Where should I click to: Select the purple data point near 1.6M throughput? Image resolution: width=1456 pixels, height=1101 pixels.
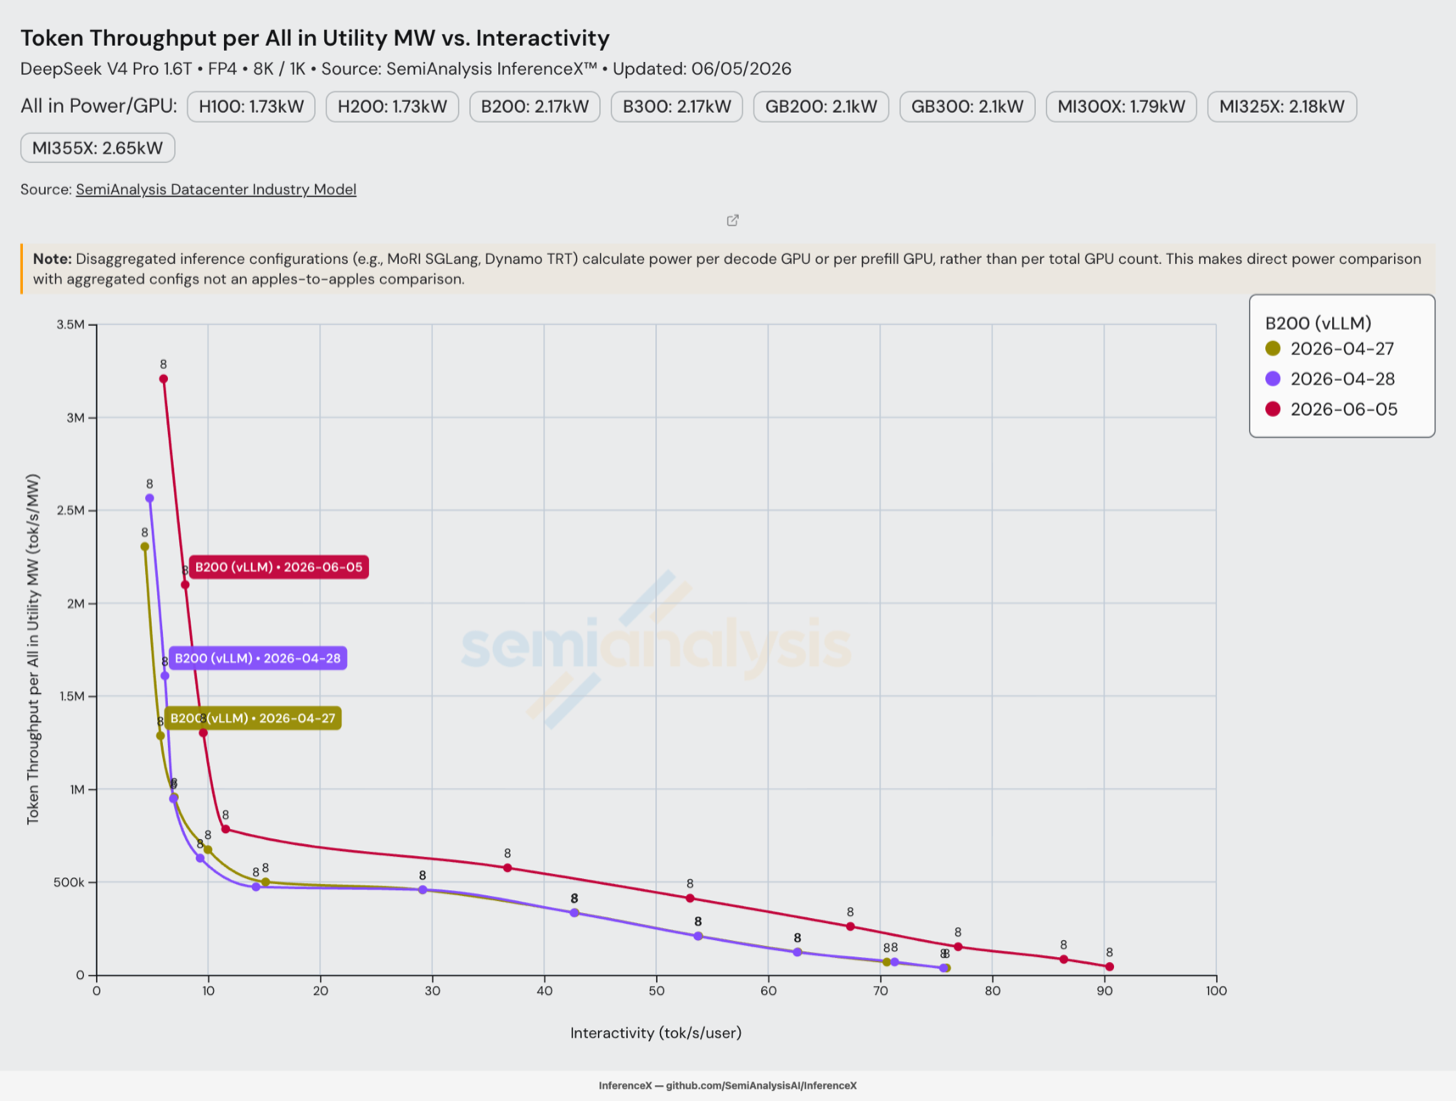165,676
